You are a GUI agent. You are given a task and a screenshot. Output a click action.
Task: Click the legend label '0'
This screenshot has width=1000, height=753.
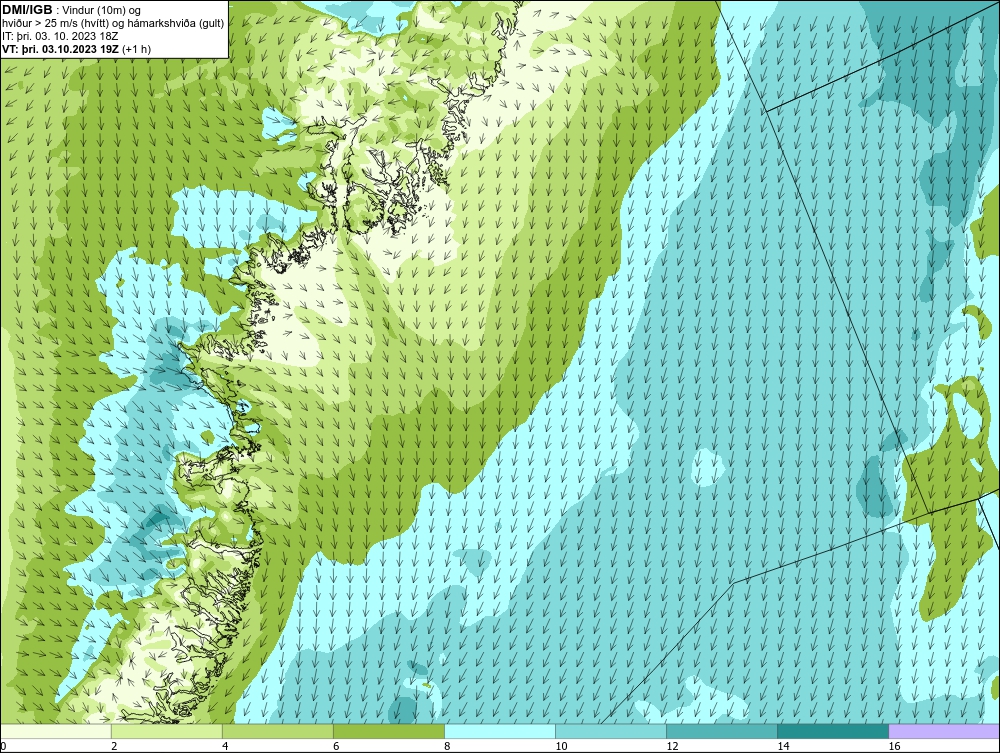[x=3, y=746]
